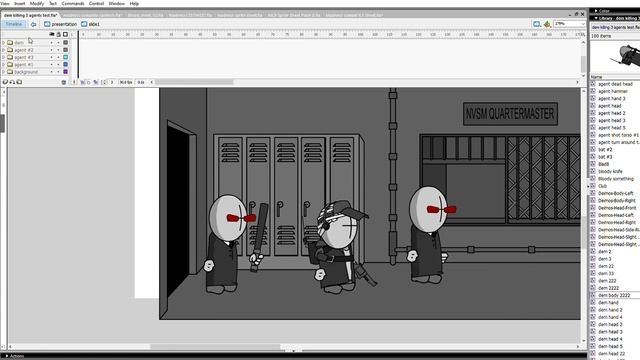Select symbol icon of 'bloody knife' item
Screen dimensions: 640x360
593,171
